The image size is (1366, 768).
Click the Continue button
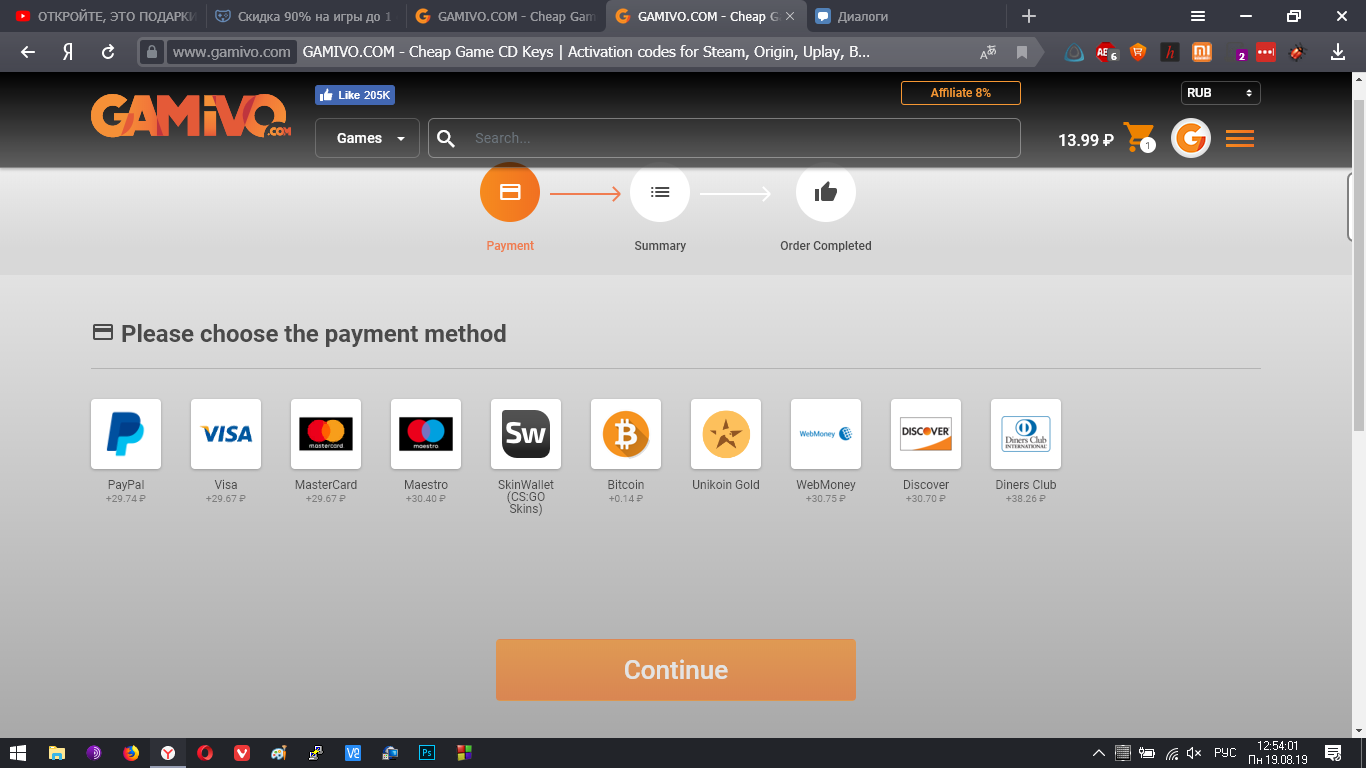pyautogui.click(x=676, y=670)
